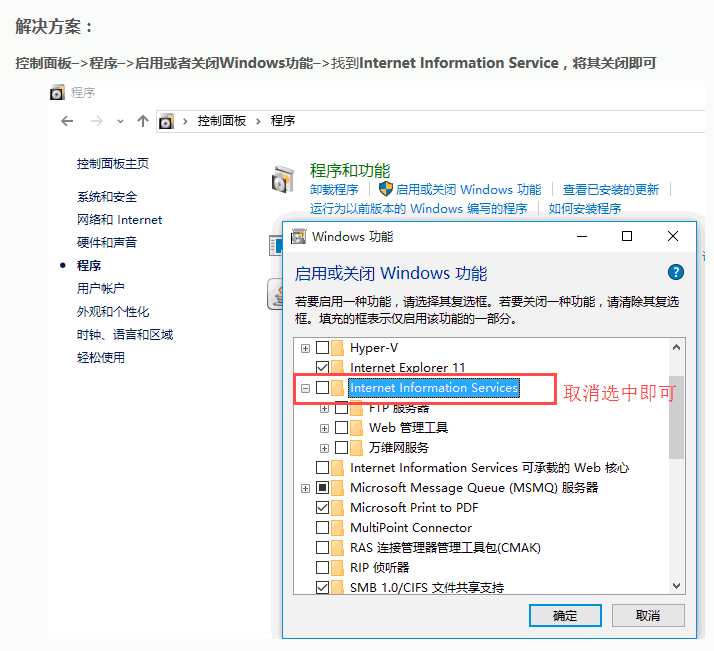Select 程序 in the sidebar
The height and width of the screenshot is (651, 714).
[89, 265]
